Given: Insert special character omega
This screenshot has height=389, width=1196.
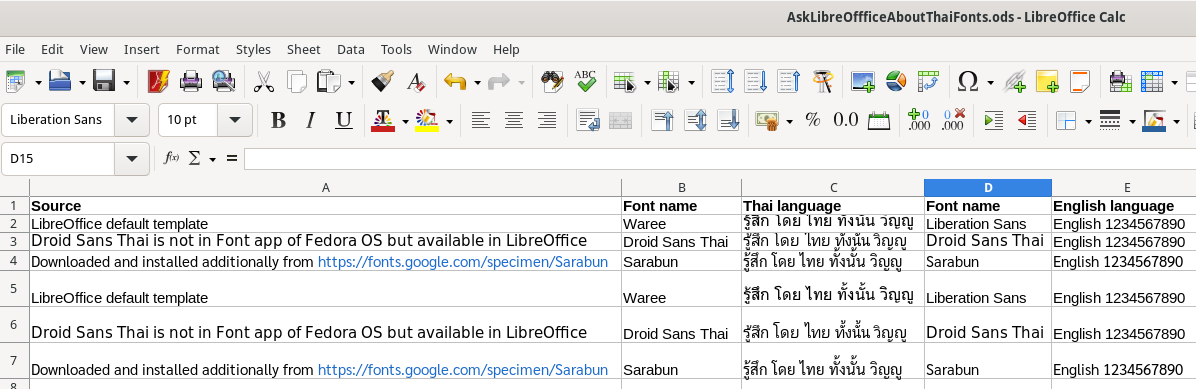Looking at the screenshot, I should click(968, 81).
